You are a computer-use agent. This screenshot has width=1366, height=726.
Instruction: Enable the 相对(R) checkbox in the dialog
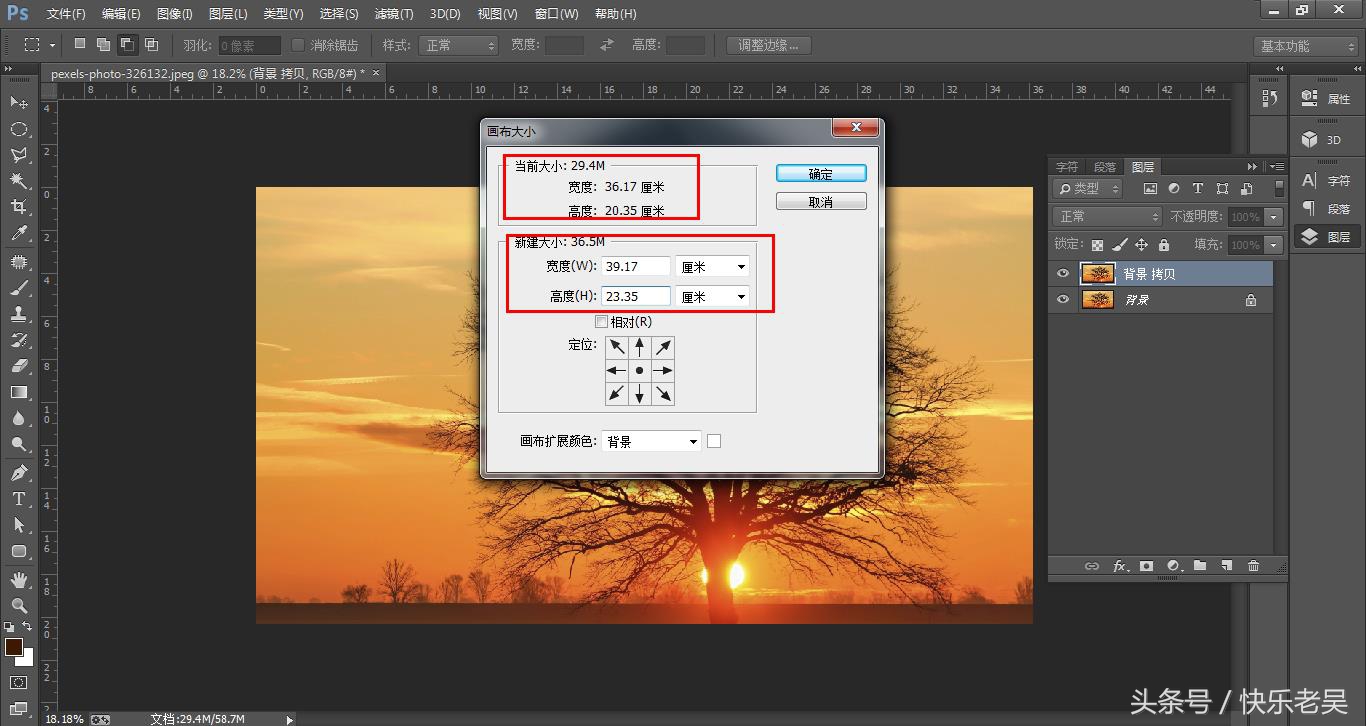[602, 321]
